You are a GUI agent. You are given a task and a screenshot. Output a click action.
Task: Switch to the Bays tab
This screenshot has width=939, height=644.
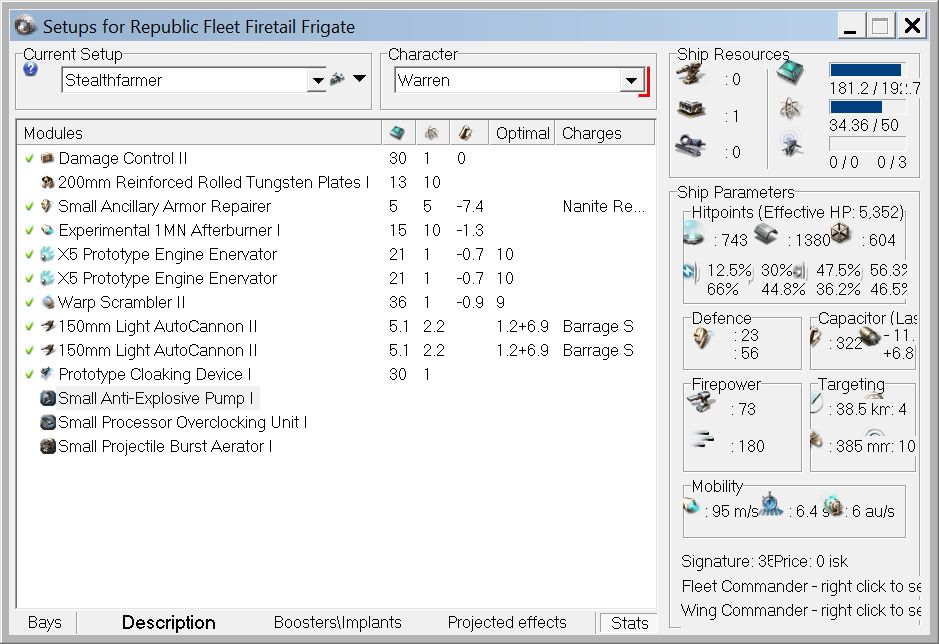pos(45,622)
